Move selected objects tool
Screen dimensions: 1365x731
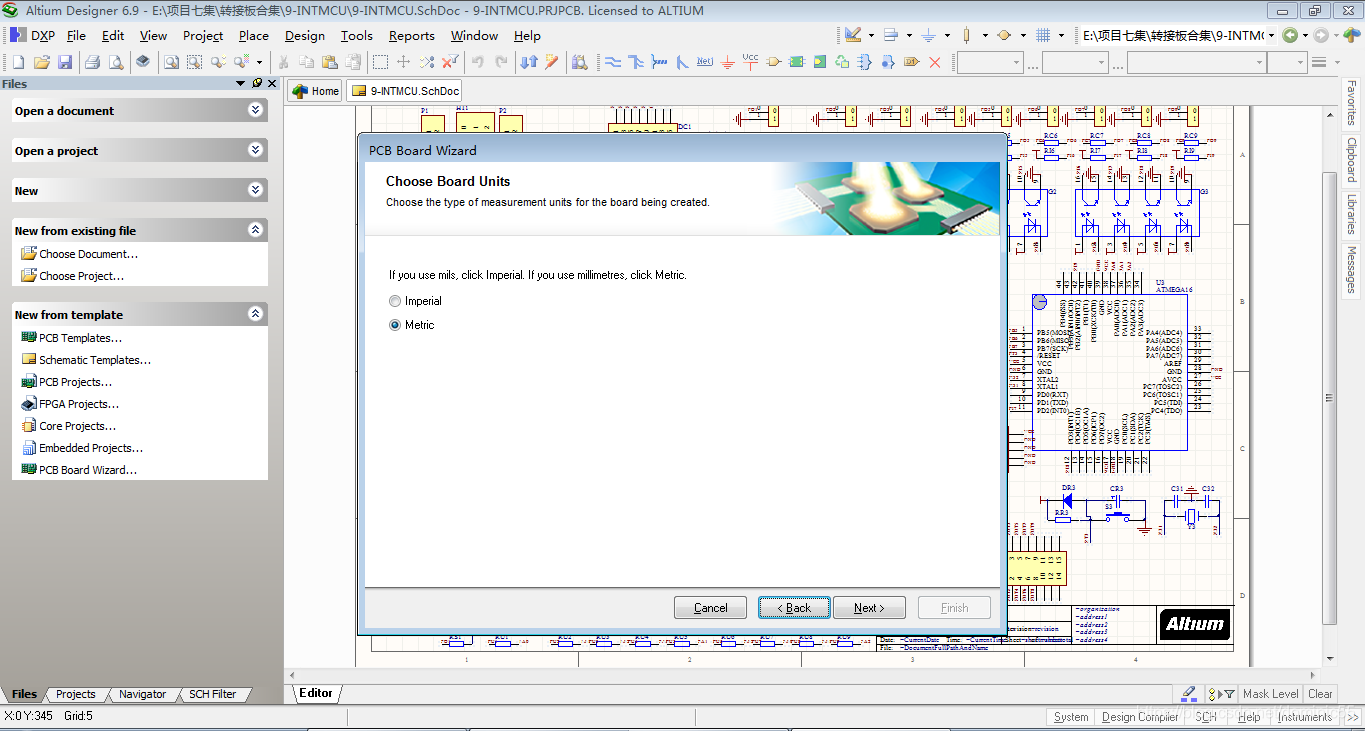pyautogui.click(x=403, y=62)
